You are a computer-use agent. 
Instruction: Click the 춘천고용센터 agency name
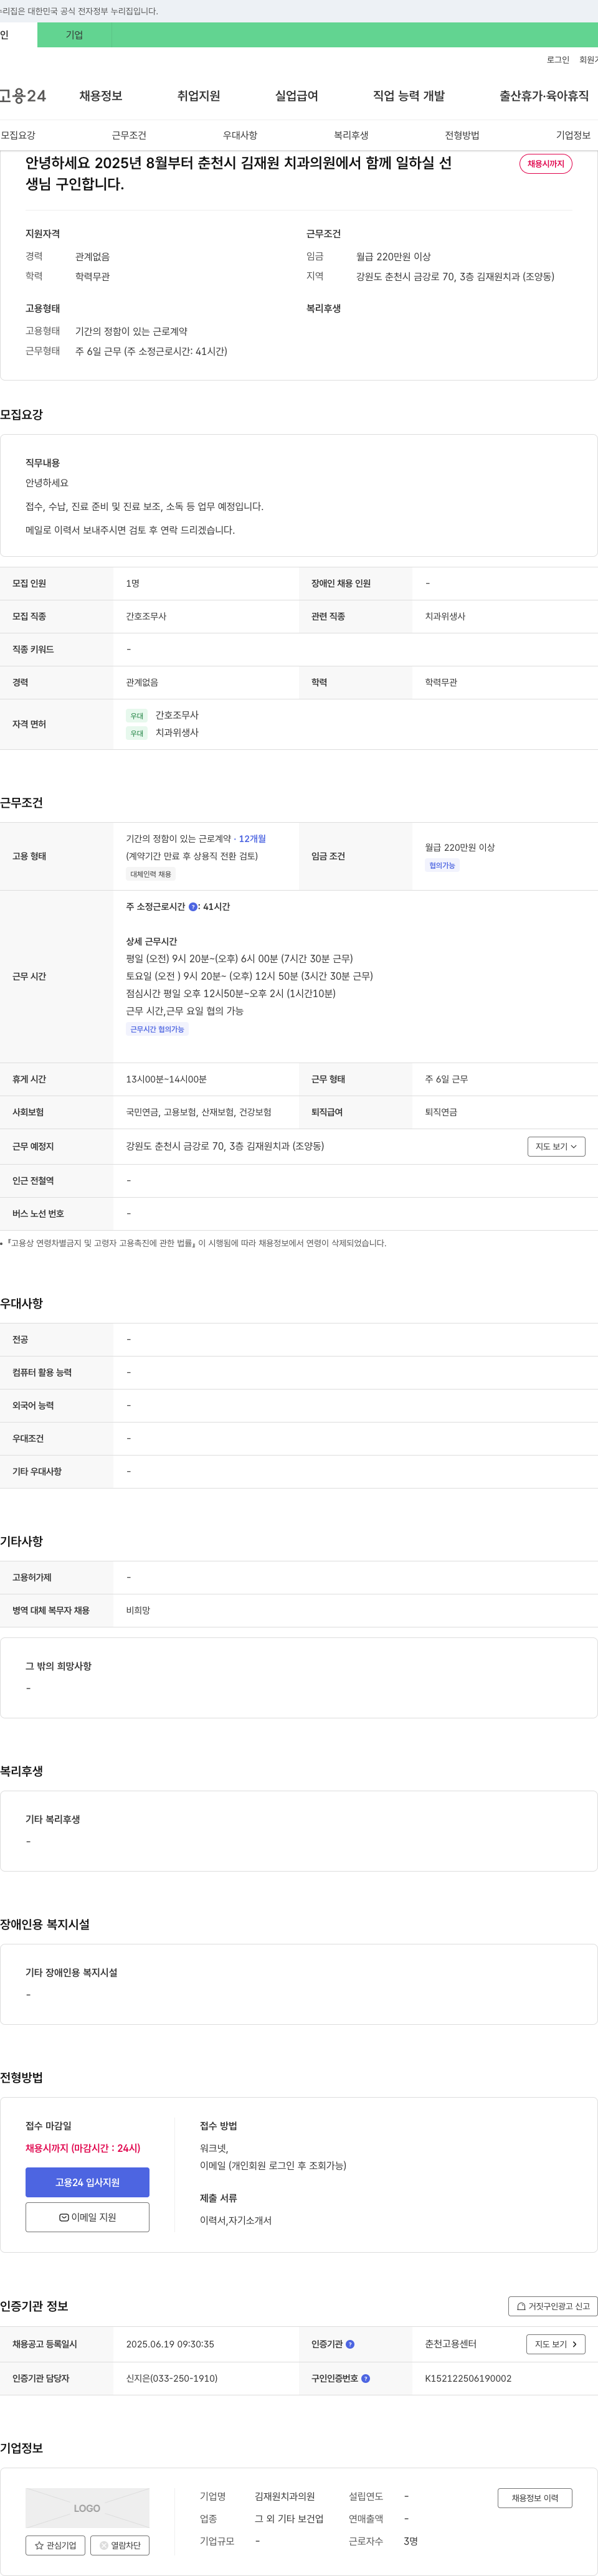click(x=451, y=2344)
